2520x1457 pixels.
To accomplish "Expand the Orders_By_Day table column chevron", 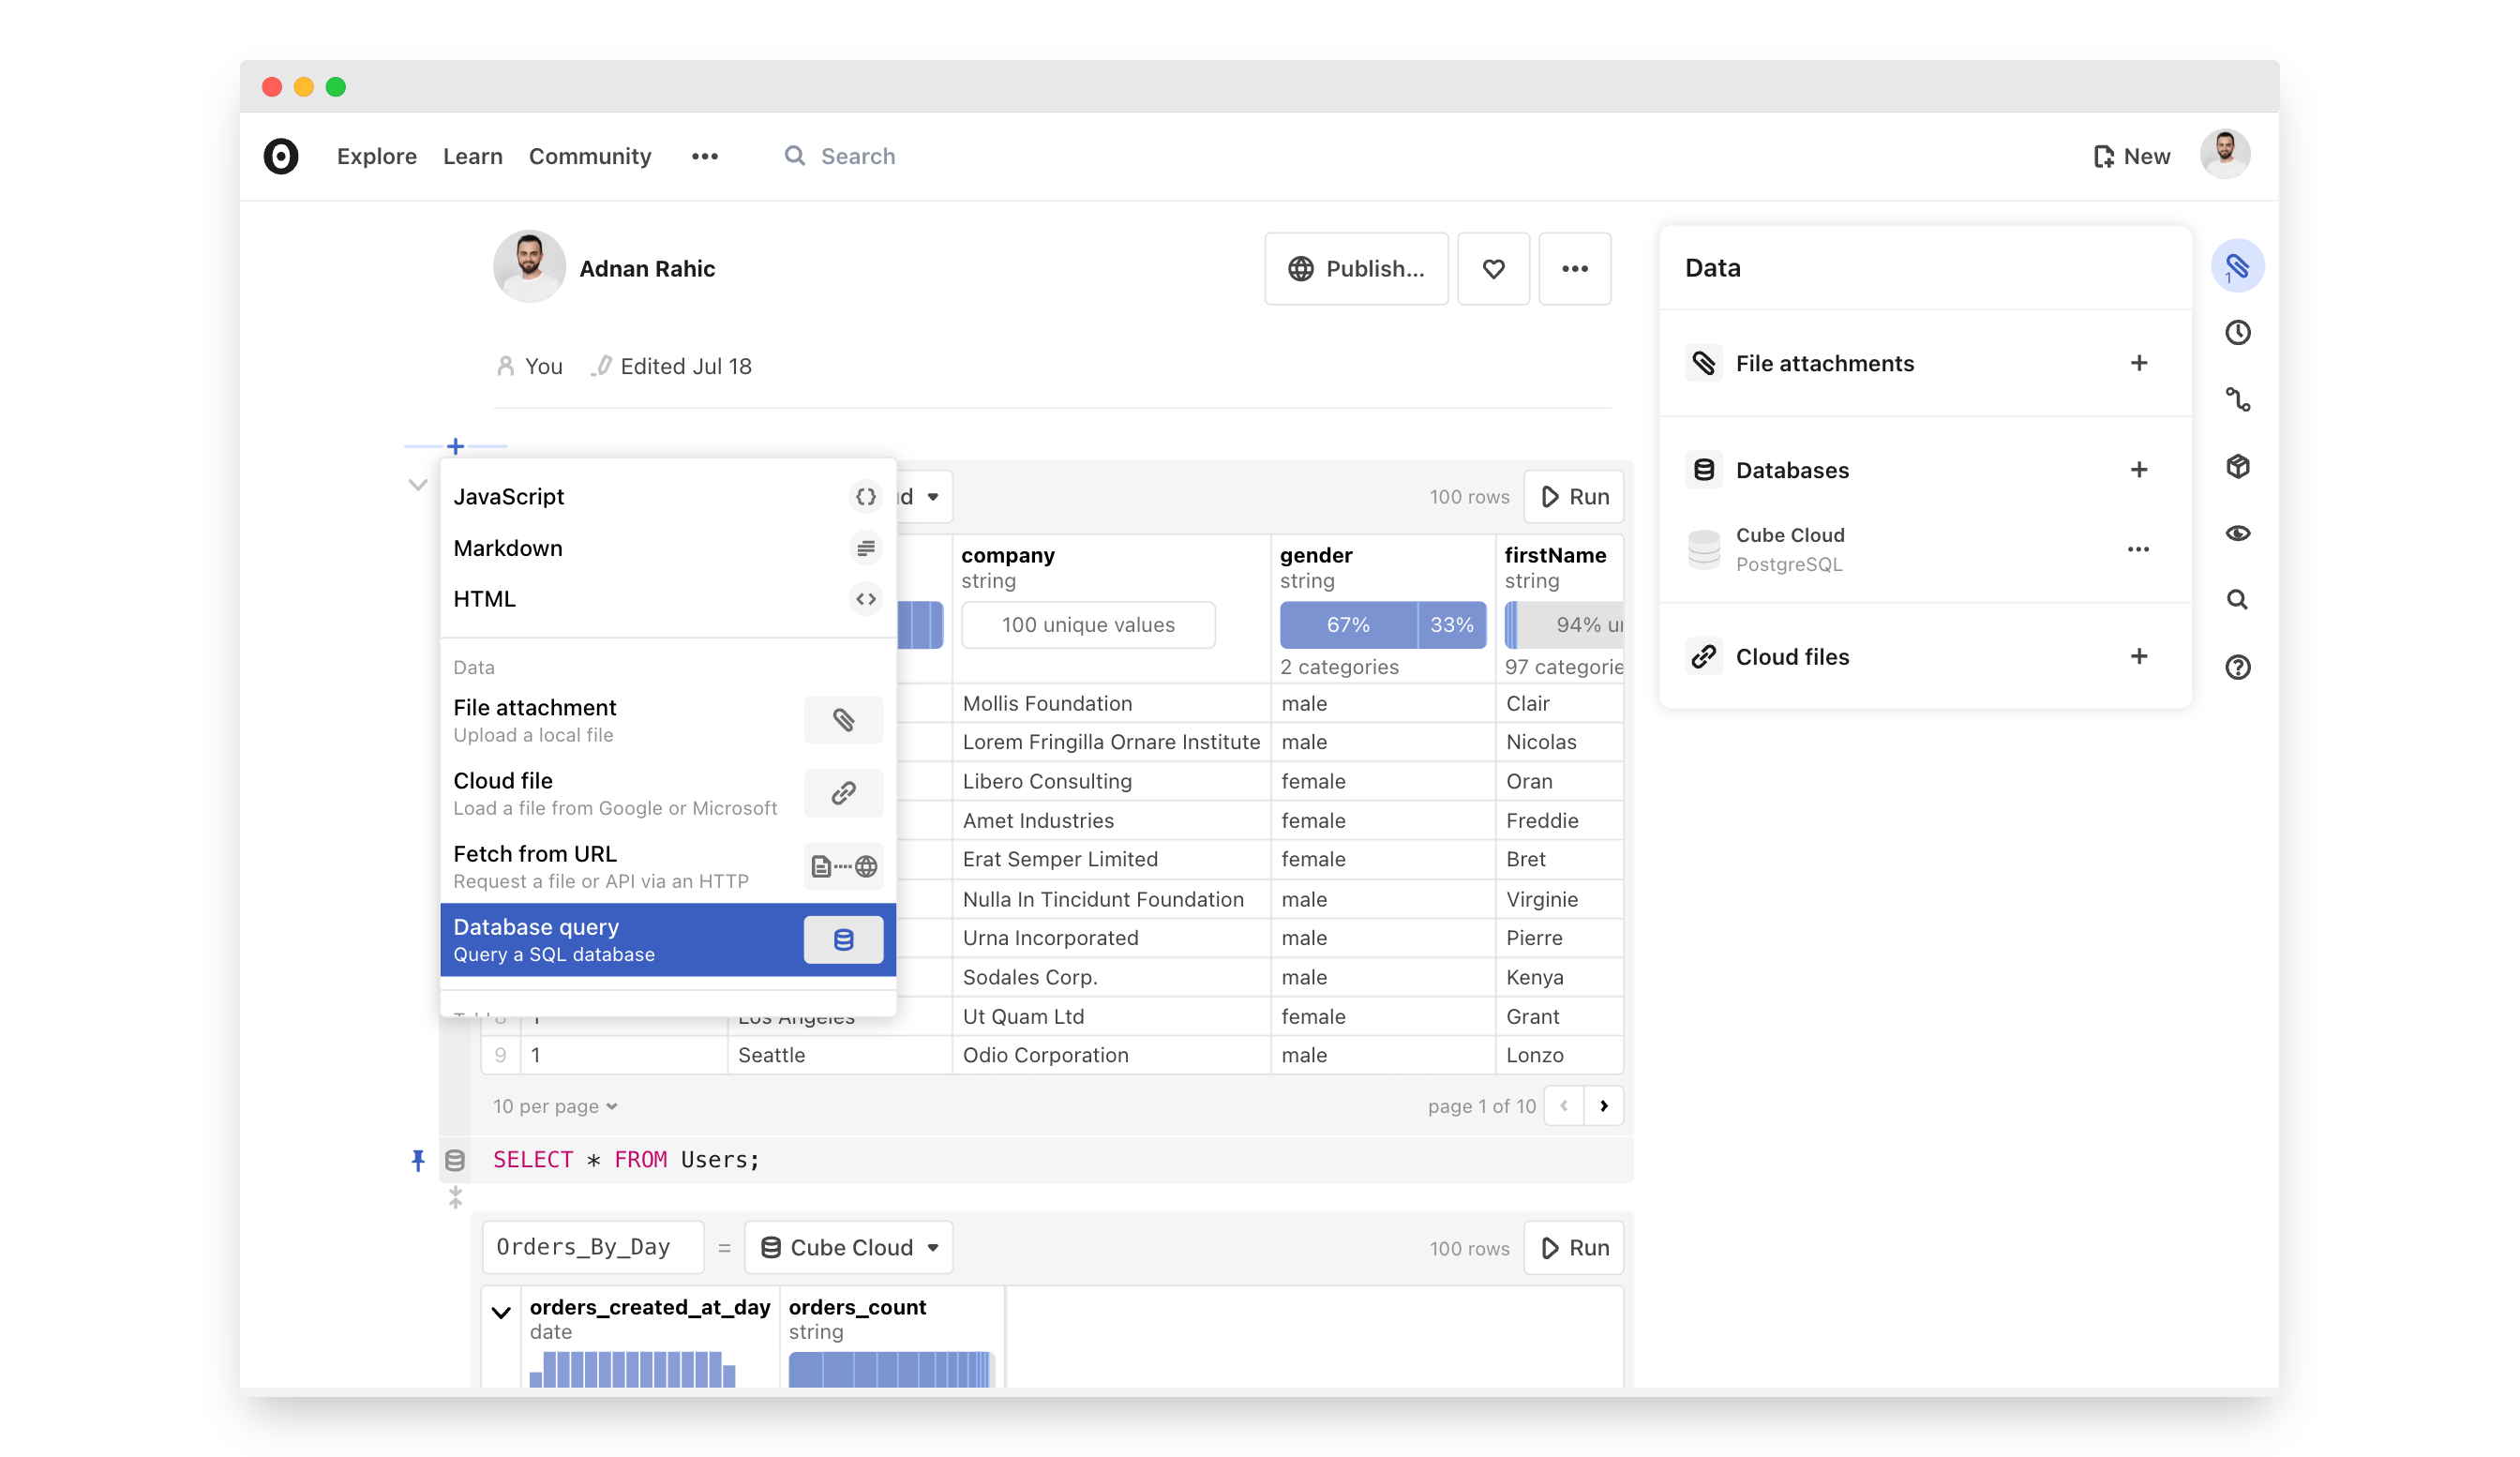I will point(501,1312).
